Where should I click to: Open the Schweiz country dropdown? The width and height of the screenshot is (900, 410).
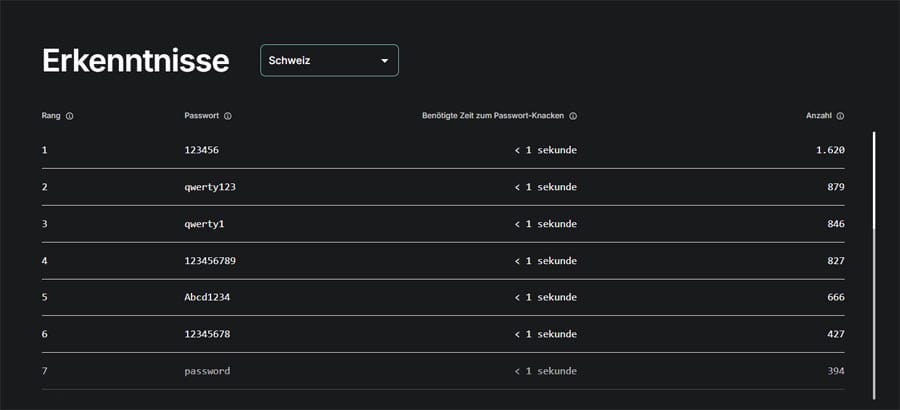point(329,60)
